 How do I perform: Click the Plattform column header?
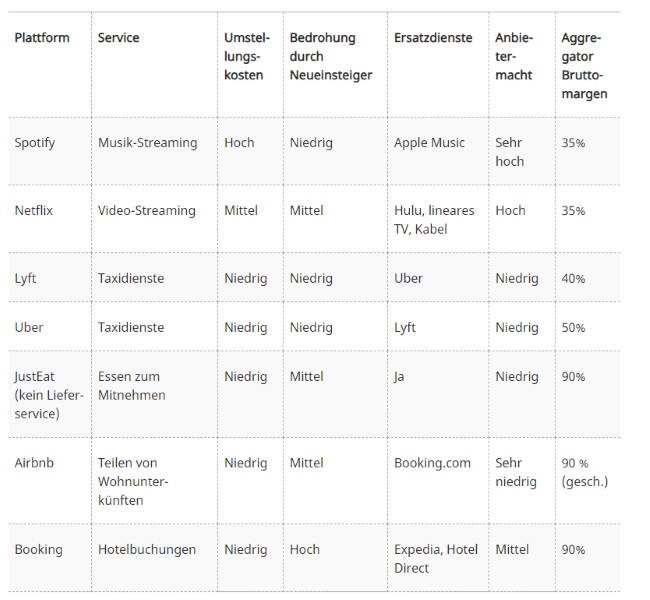tap(42, 38)
